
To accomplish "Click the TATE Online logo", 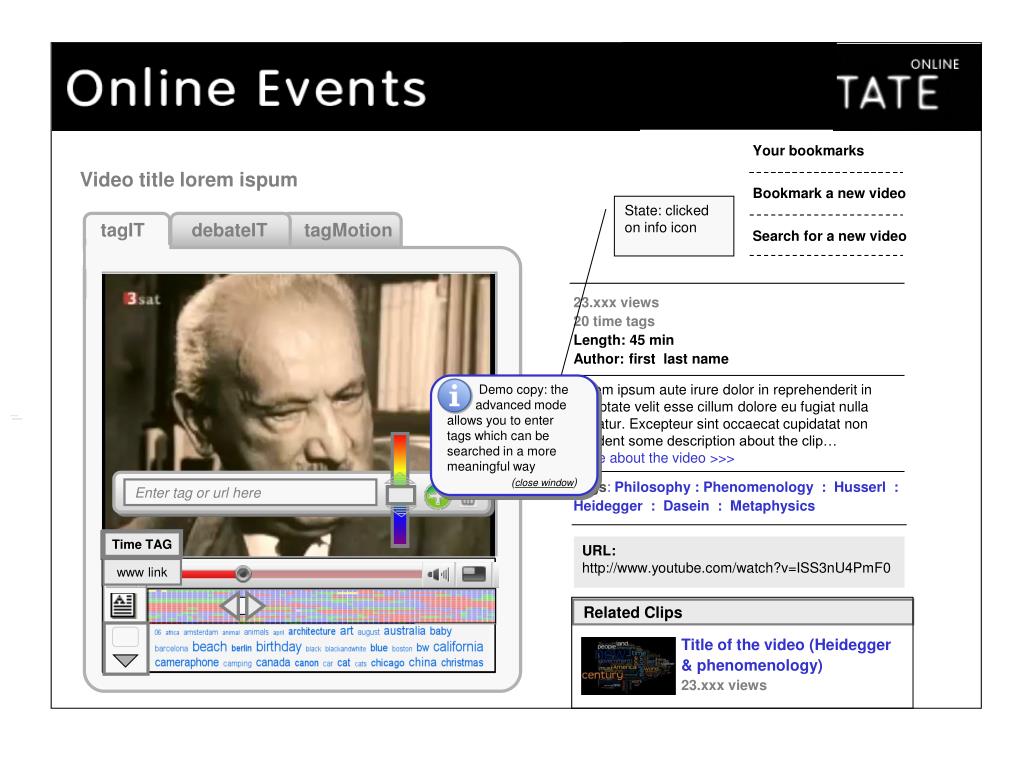I will coord(897,87).
